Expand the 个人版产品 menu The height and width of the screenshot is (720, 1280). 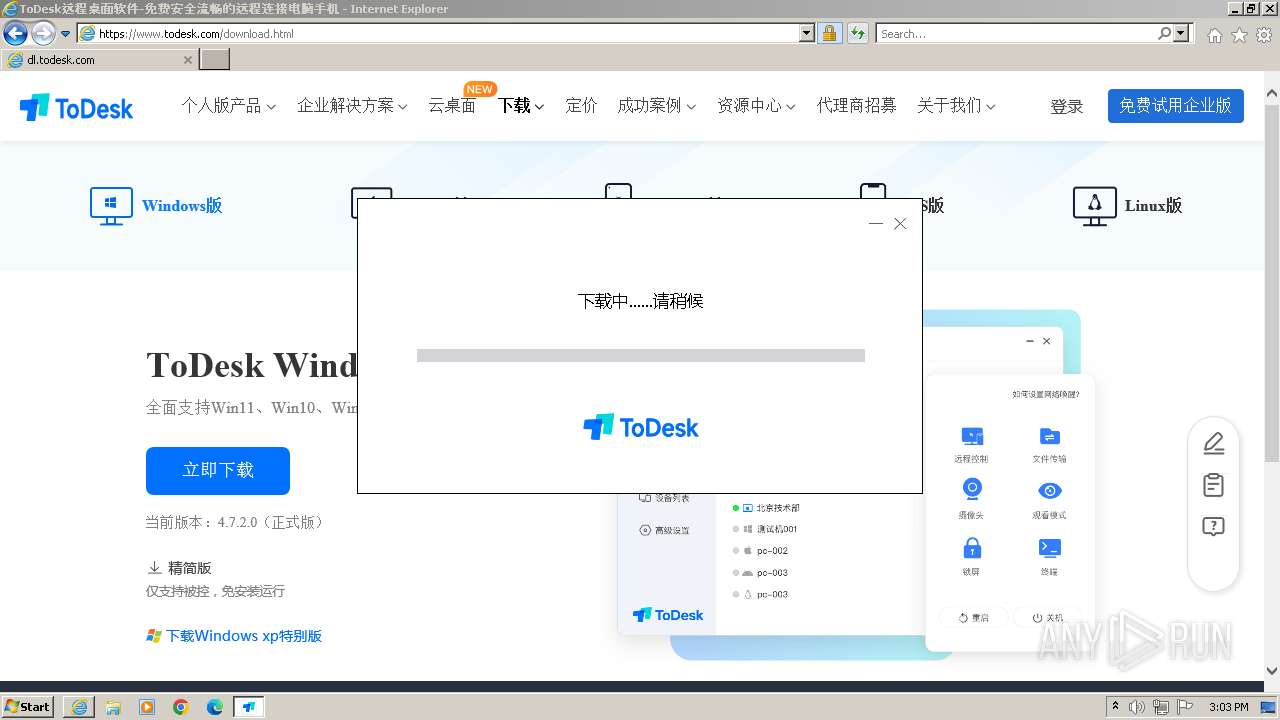click(228, 105)
